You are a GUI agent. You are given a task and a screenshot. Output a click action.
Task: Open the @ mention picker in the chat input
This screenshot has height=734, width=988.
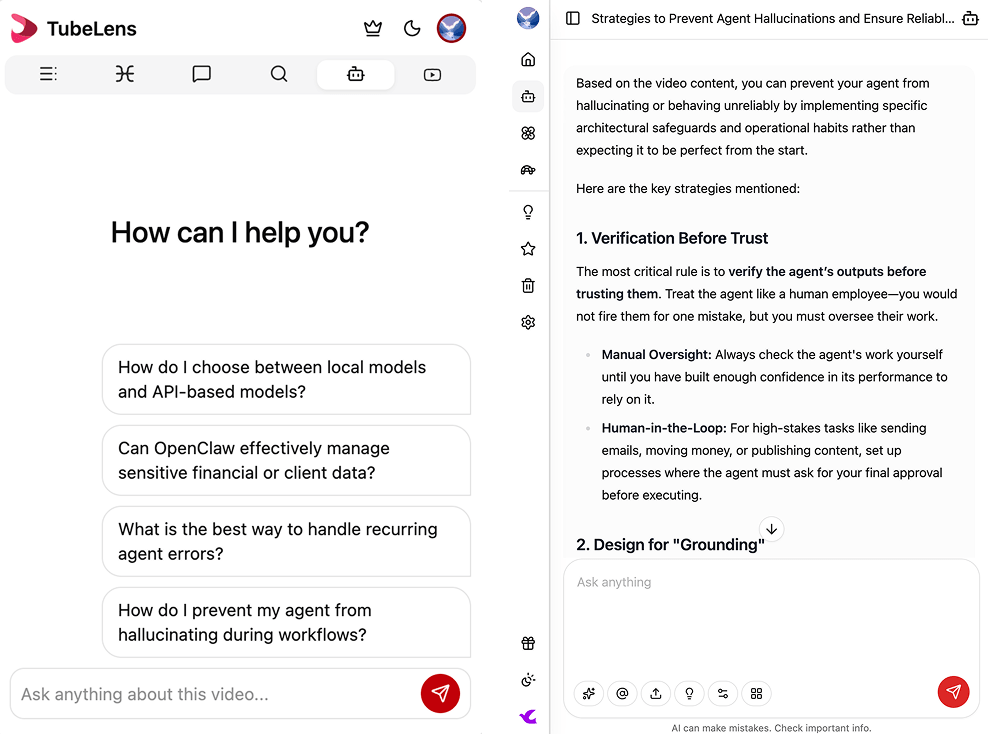(x=622, y=693)
